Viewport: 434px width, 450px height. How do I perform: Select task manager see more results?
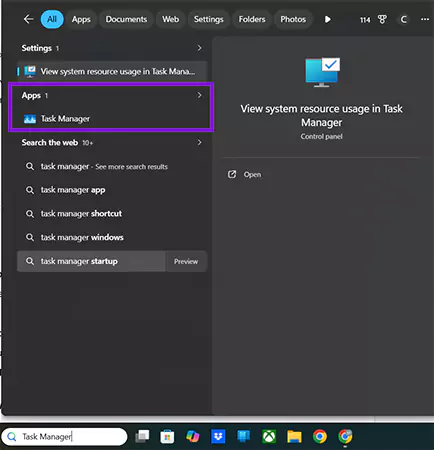[x=112, y=166]
